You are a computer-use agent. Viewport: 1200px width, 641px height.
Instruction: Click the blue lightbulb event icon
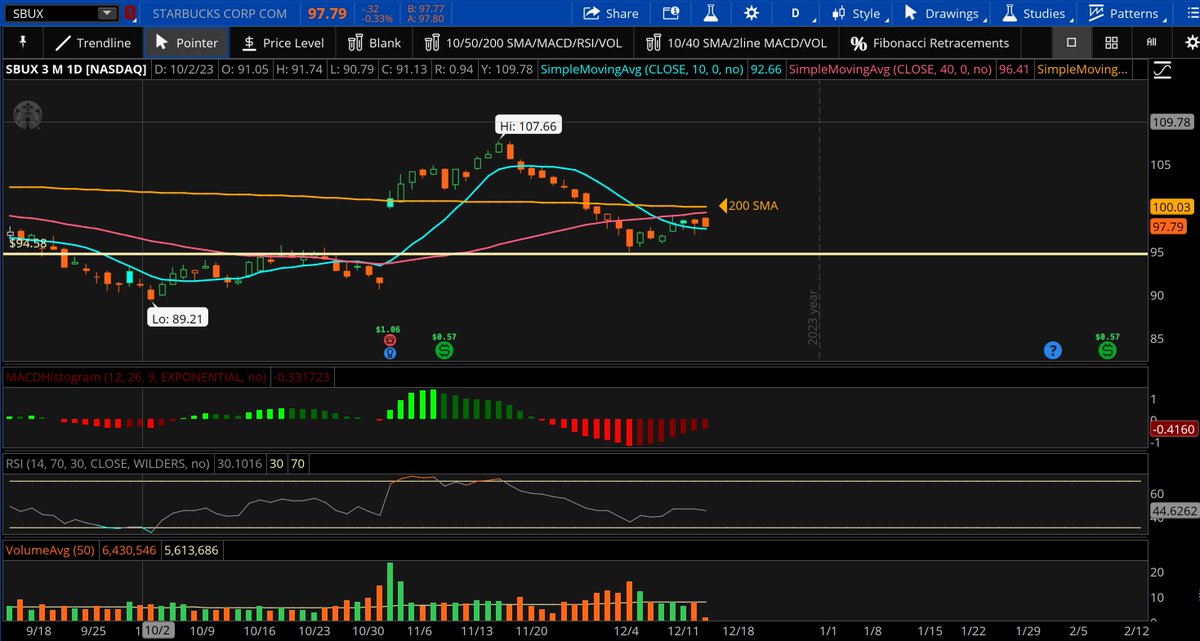pos(389,353)
